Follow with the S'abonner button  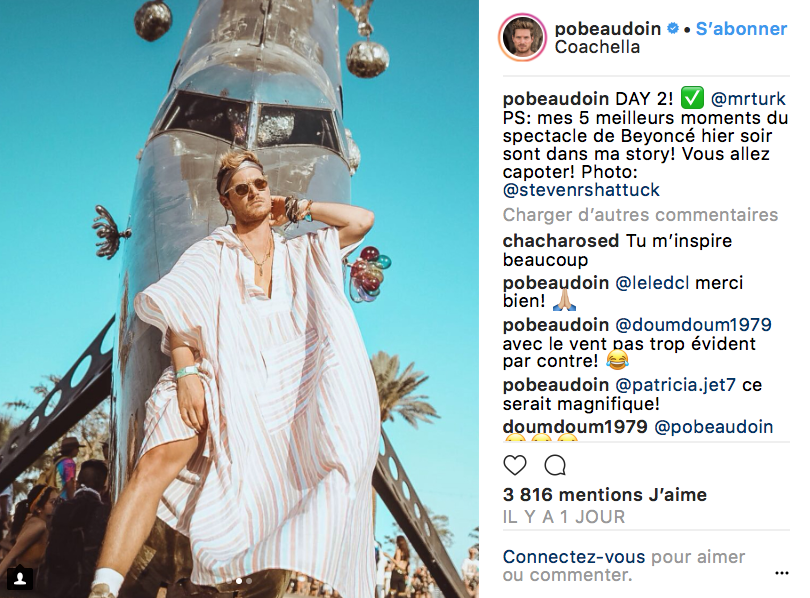tap(741, 28)
